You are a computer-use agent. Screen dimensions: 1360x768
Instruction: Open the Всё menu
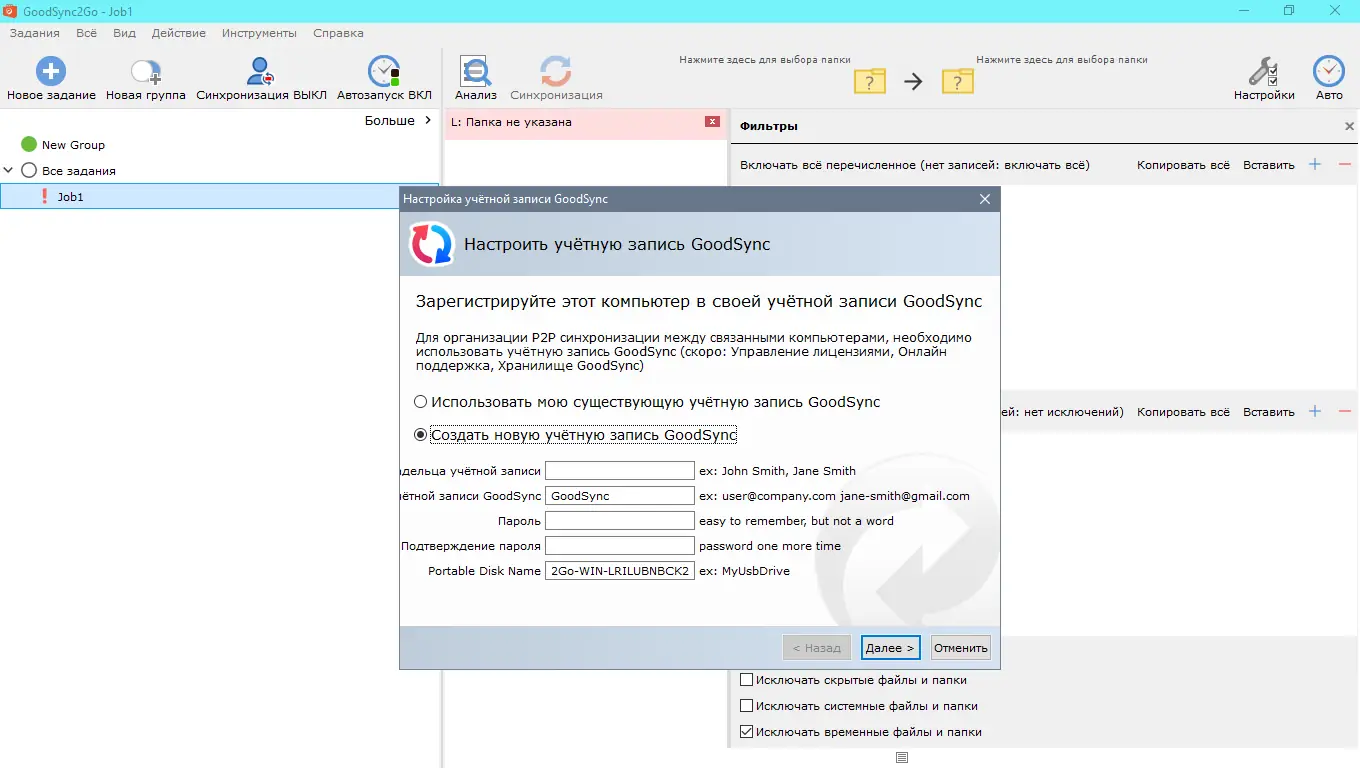87,33
